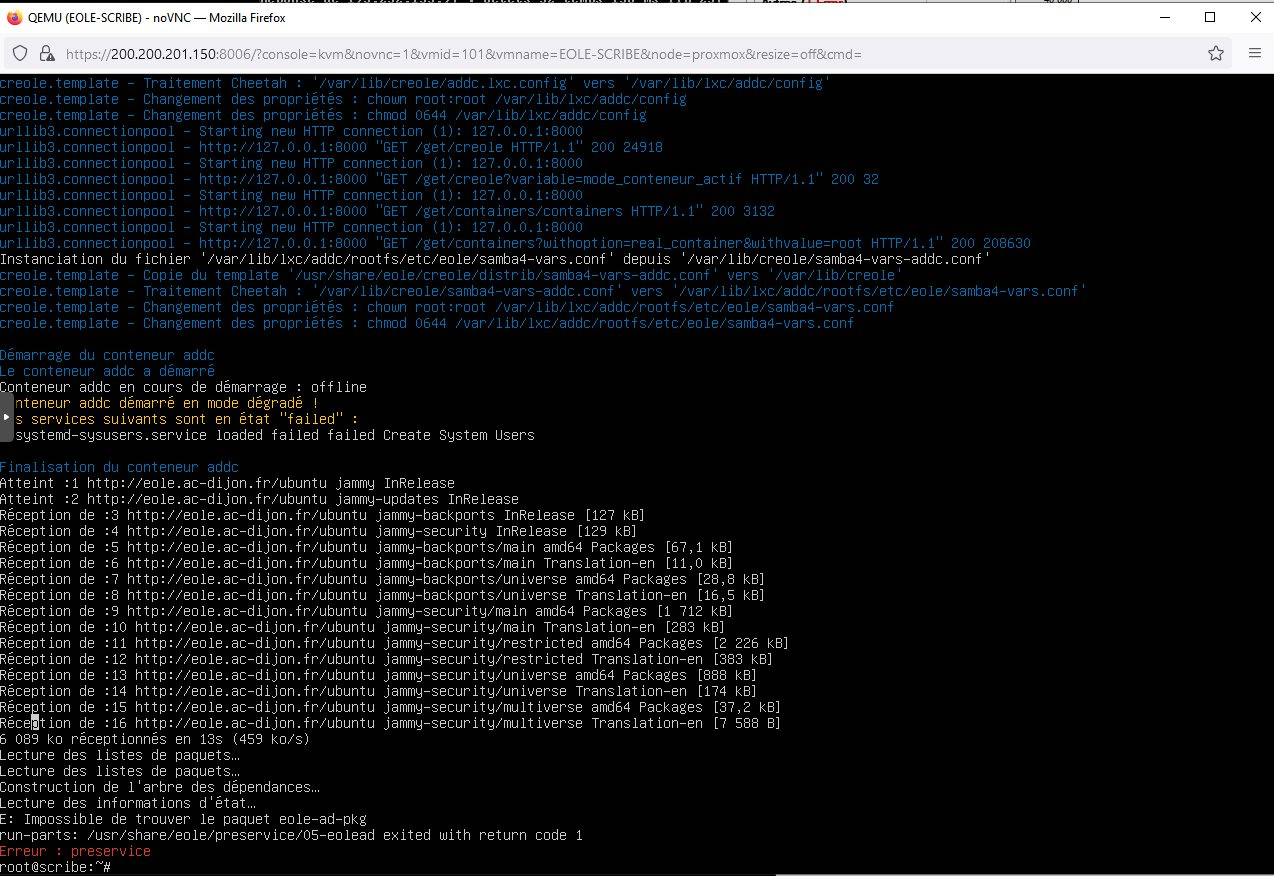Image resolution: width=1274 pixels, height=876 pixels.
Task: Click the '6 089 ko réceptionnés' summary line
Action: (155, 739)
